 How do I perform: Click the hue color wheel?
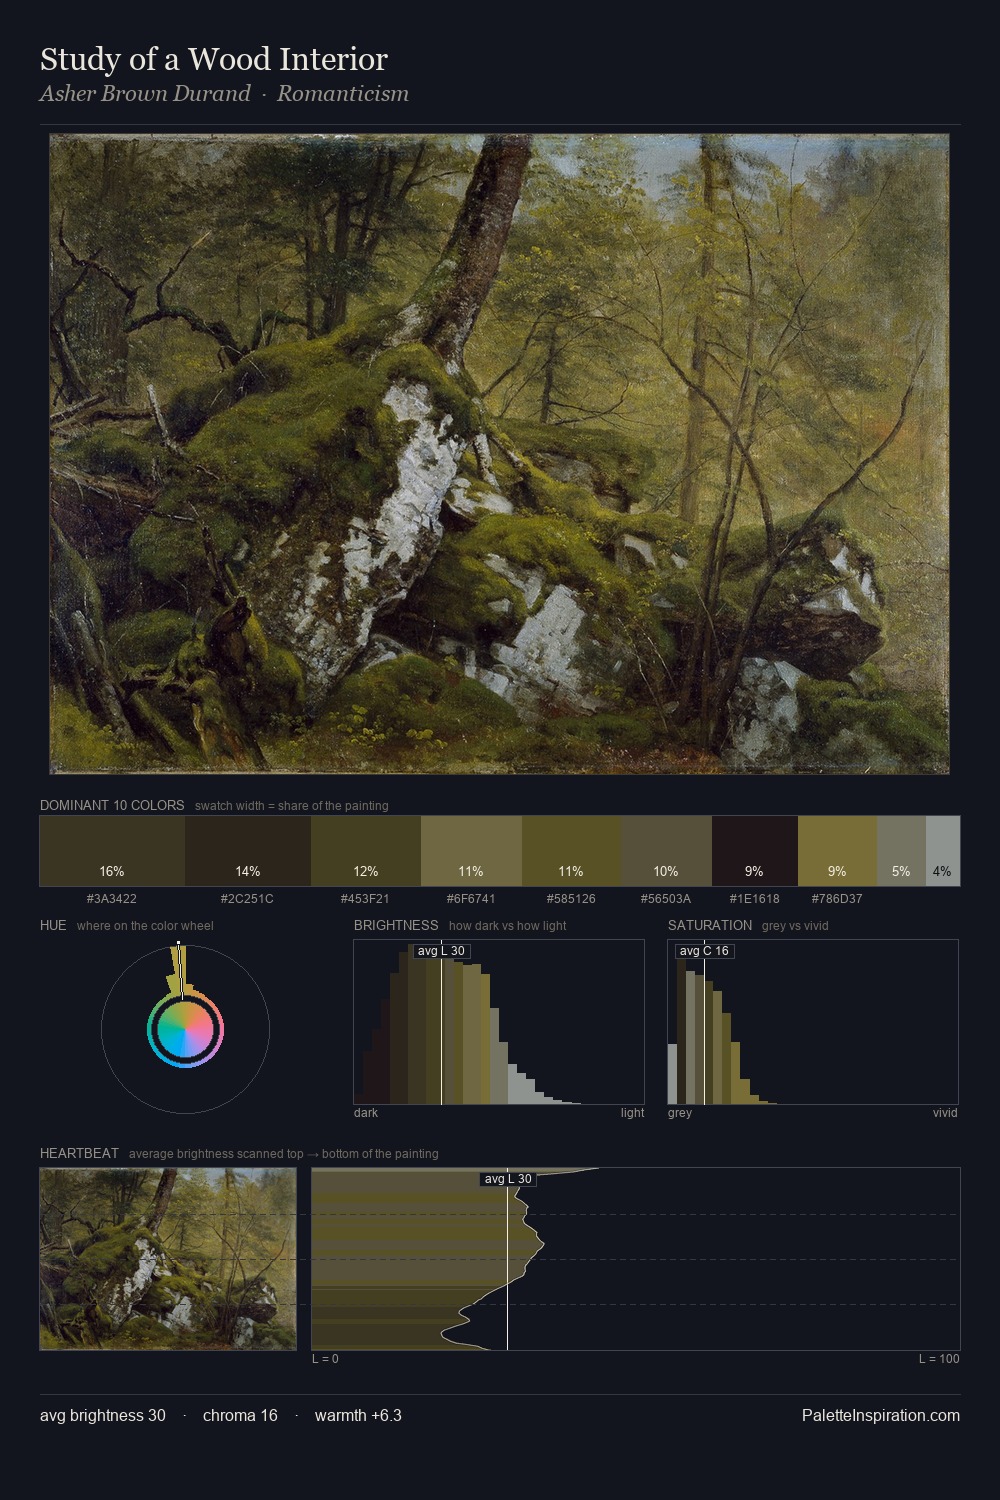[185, 1029]
